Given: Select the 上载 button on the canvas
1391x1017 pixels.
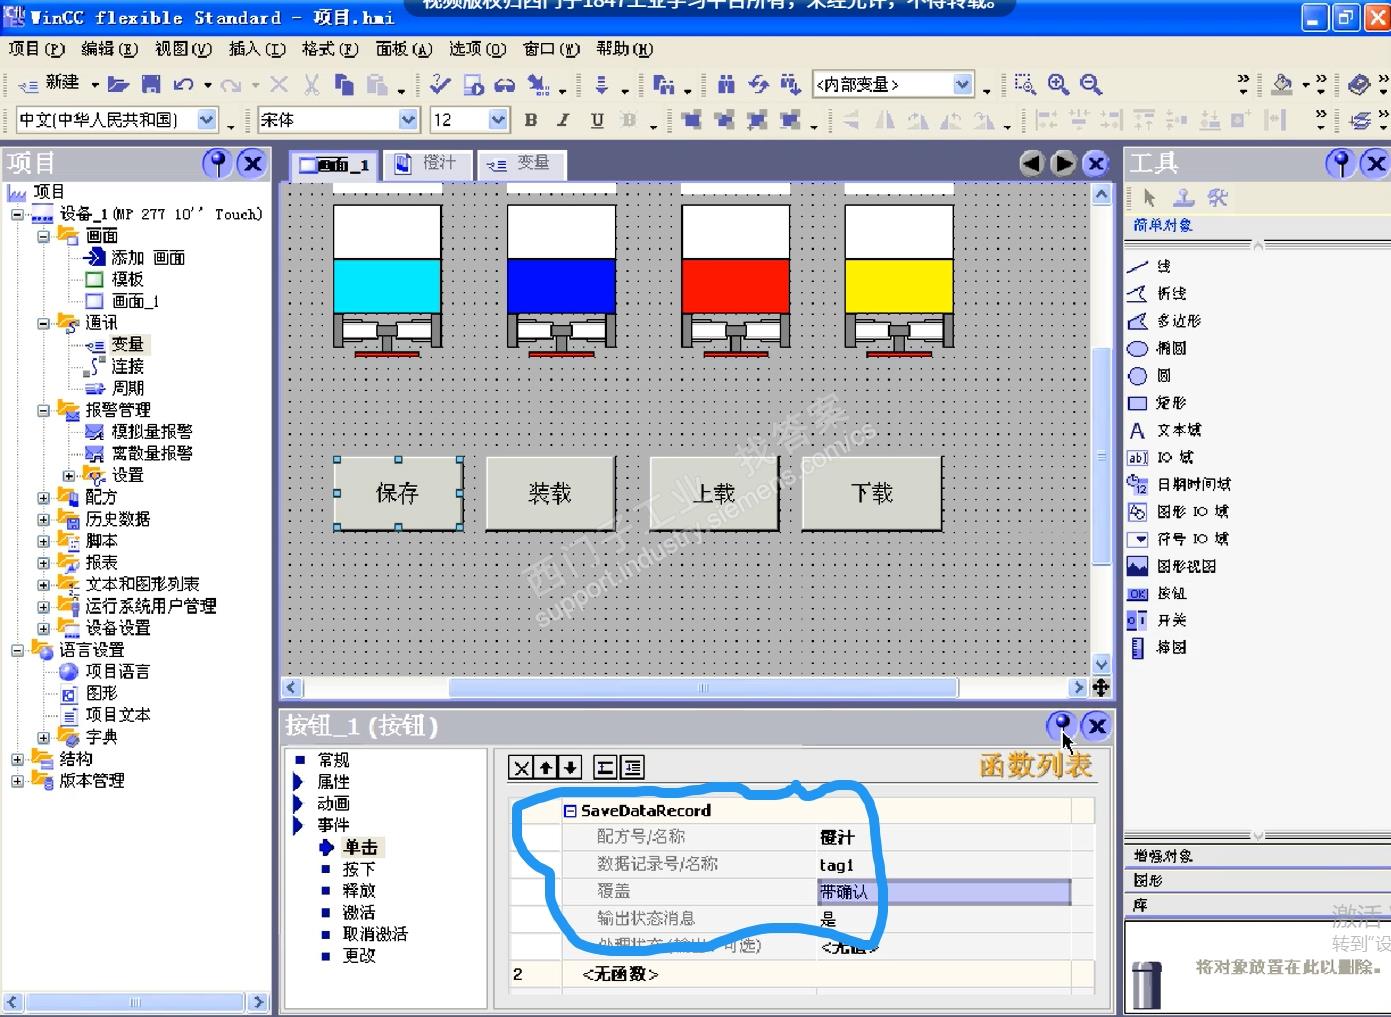Looking at the screenshot, I should 714,493.
